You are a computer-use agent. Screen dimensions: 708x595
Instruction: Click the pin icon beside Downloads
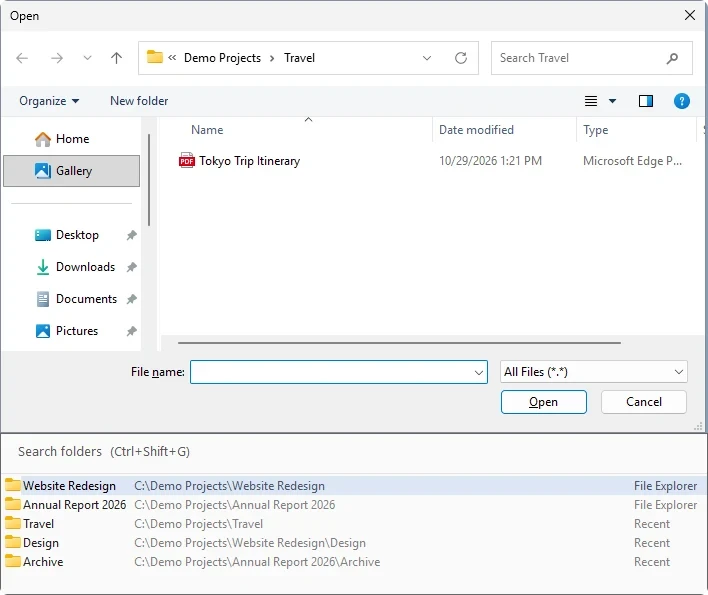131,267
